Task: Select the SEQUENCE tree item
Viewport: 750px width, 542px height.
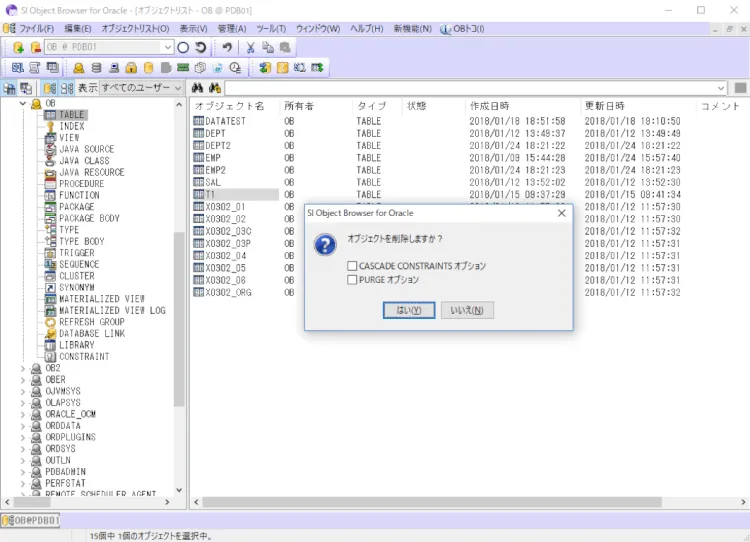Action: coord(79,265)
